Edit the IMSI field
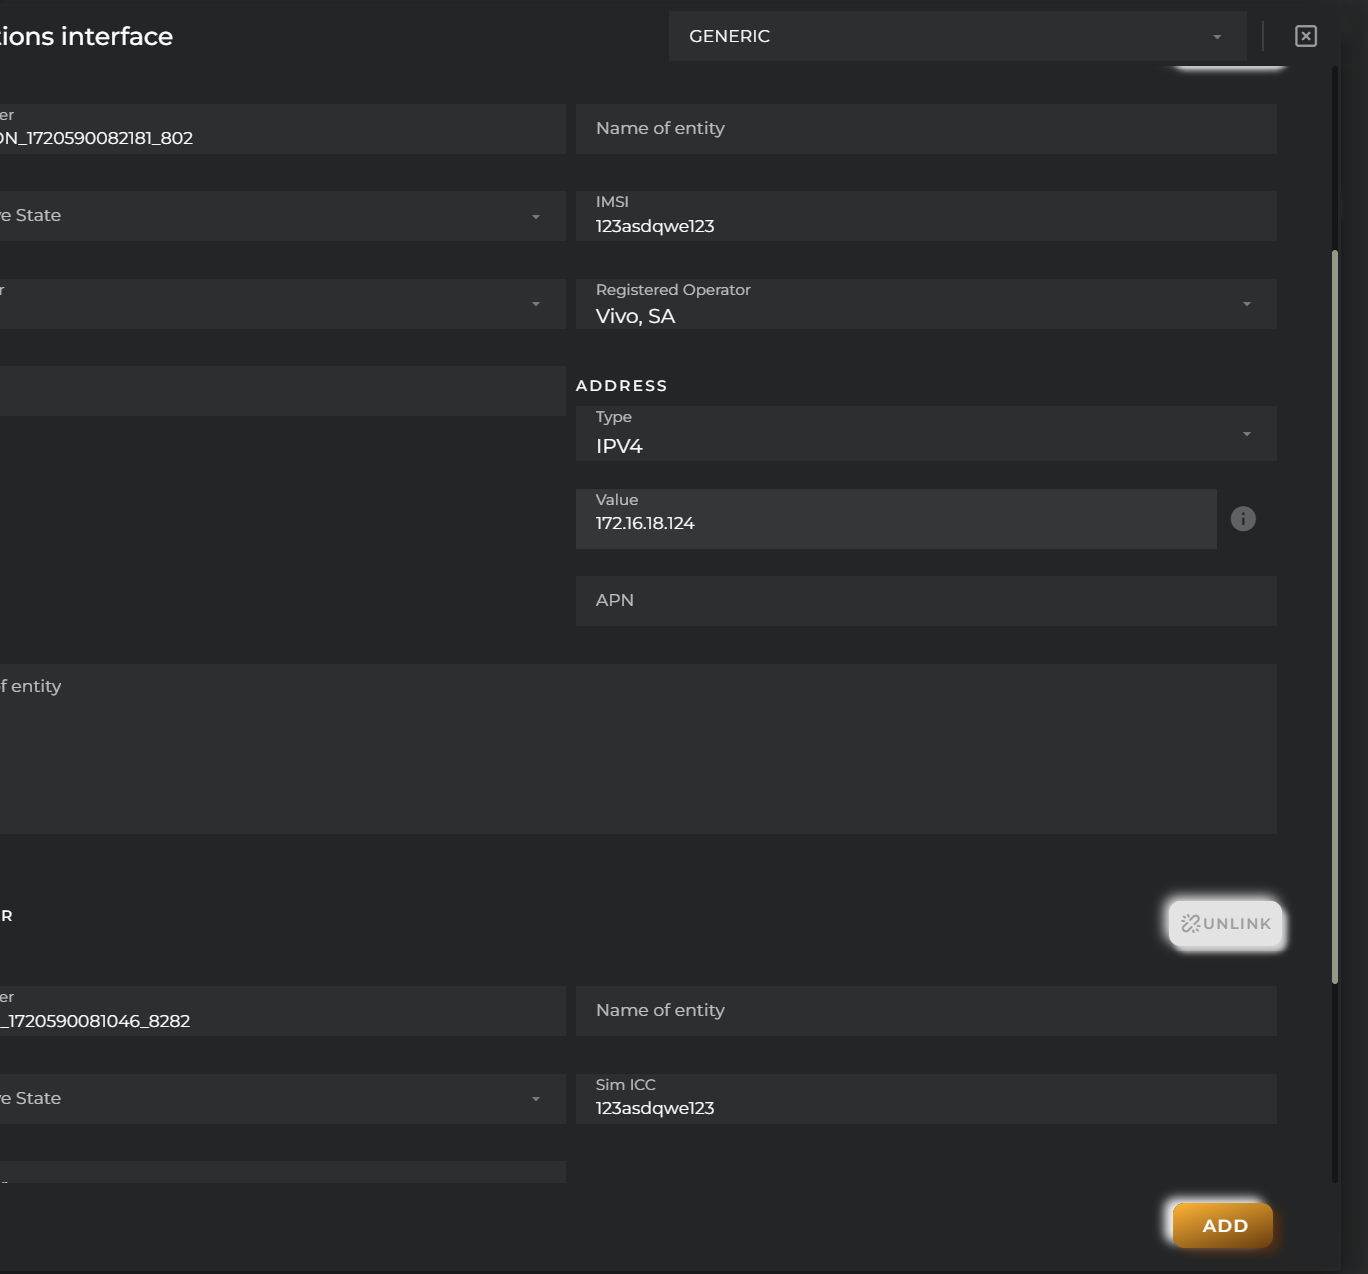Screen dimensions: 1368x1274 tap(926, 216)
